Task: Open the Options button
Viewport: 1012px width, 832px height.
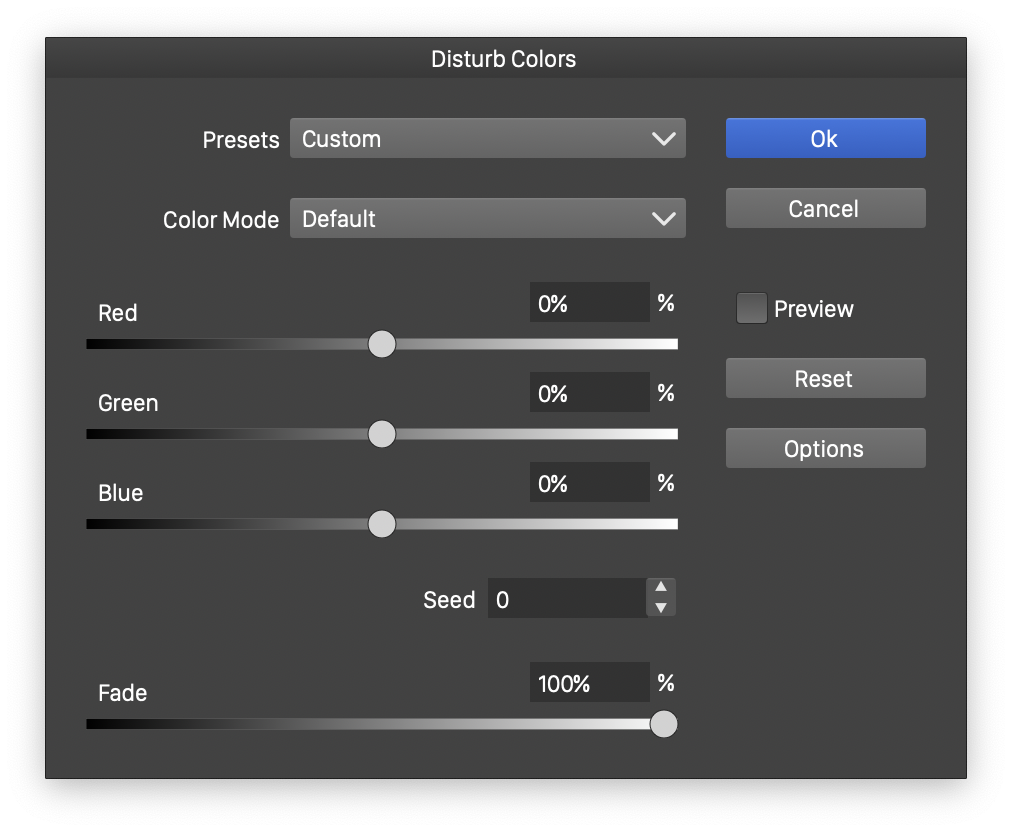Action: pyautogui.click(x=825, y=448)
